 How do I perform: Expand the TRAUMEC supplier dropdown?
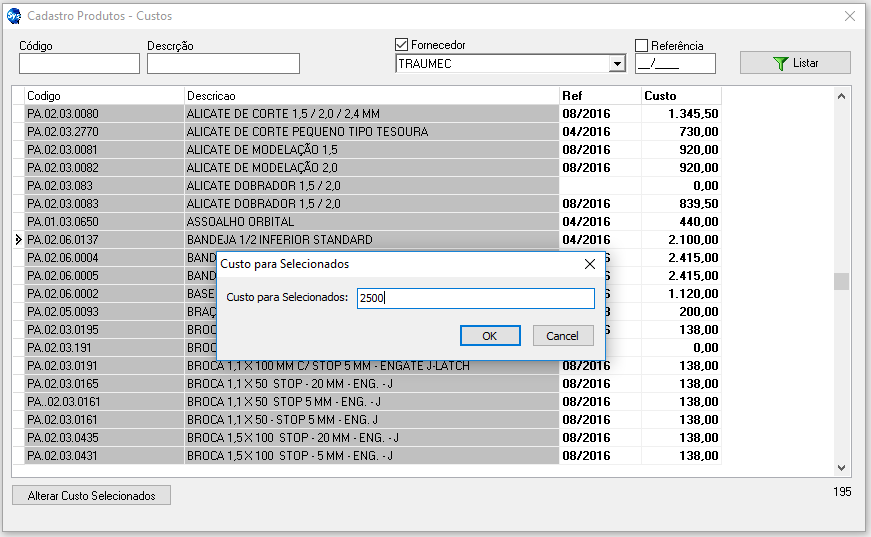point(617,64)
